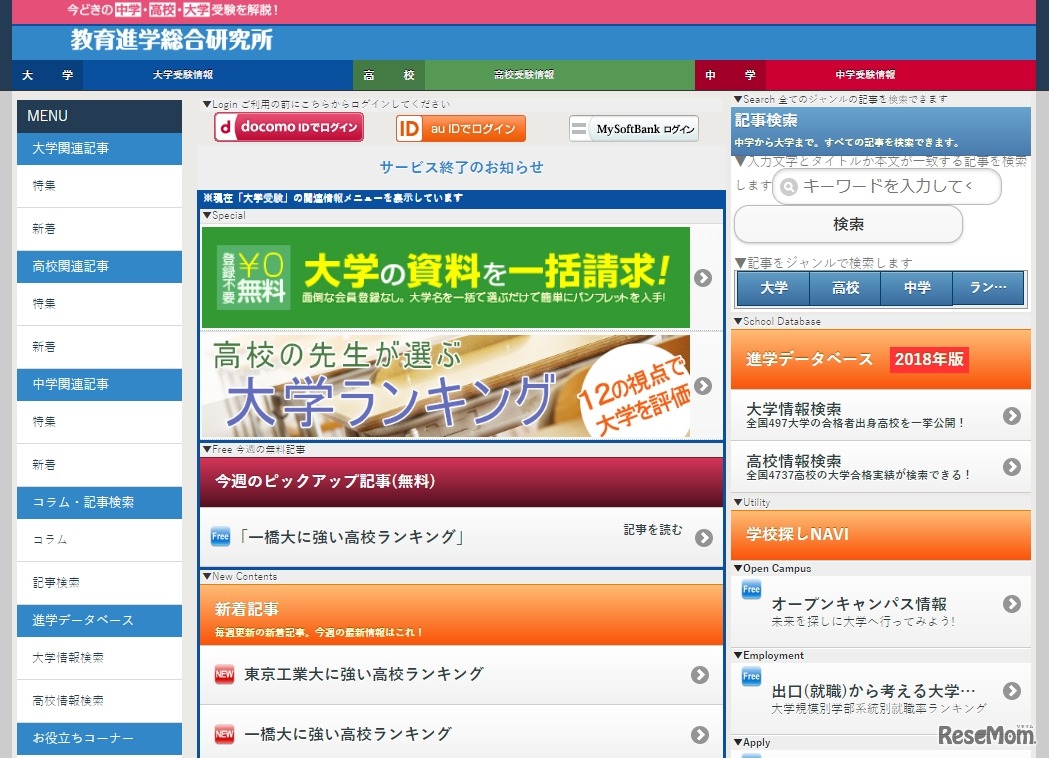The width and height of the screenshot is (1049, 758).
Task: Click the 教育進学総合研究所 site title
Action: (172, 39)
